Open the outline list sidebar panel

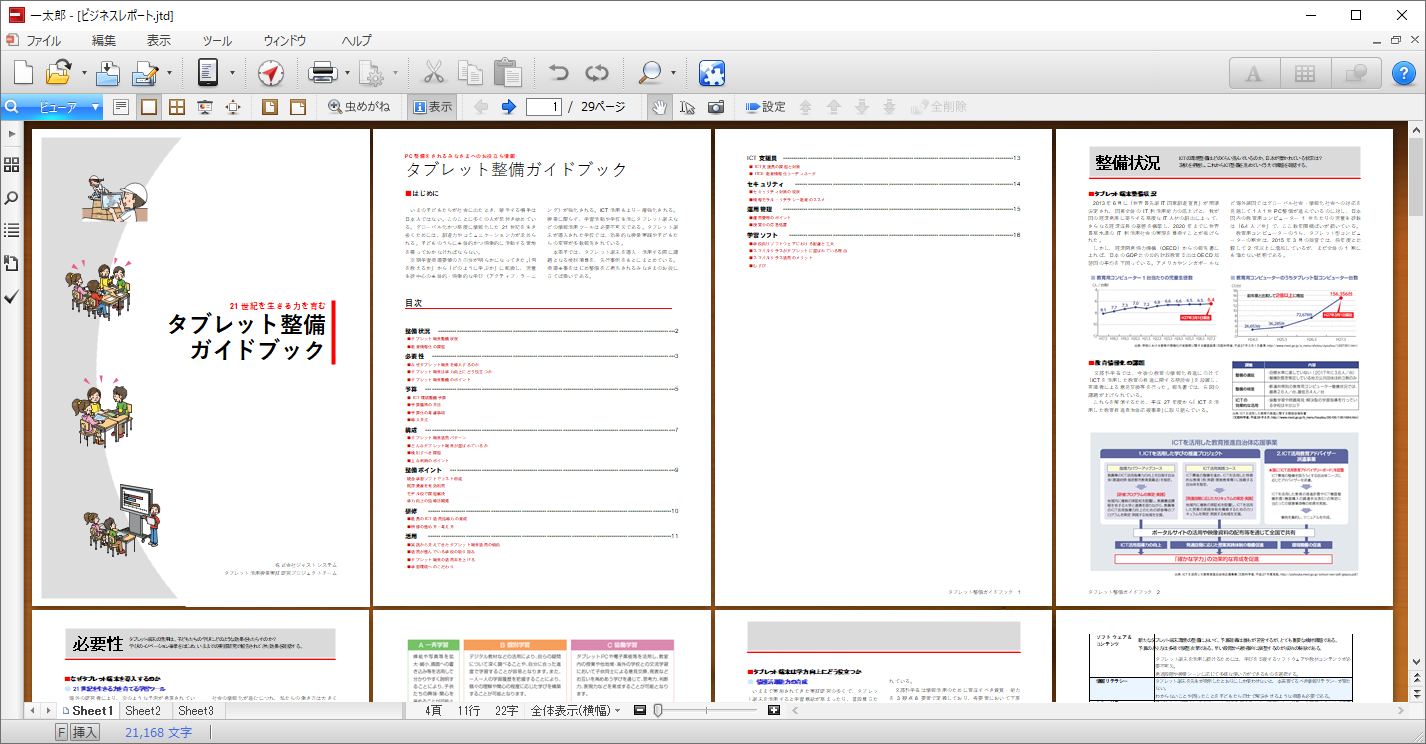12,230
